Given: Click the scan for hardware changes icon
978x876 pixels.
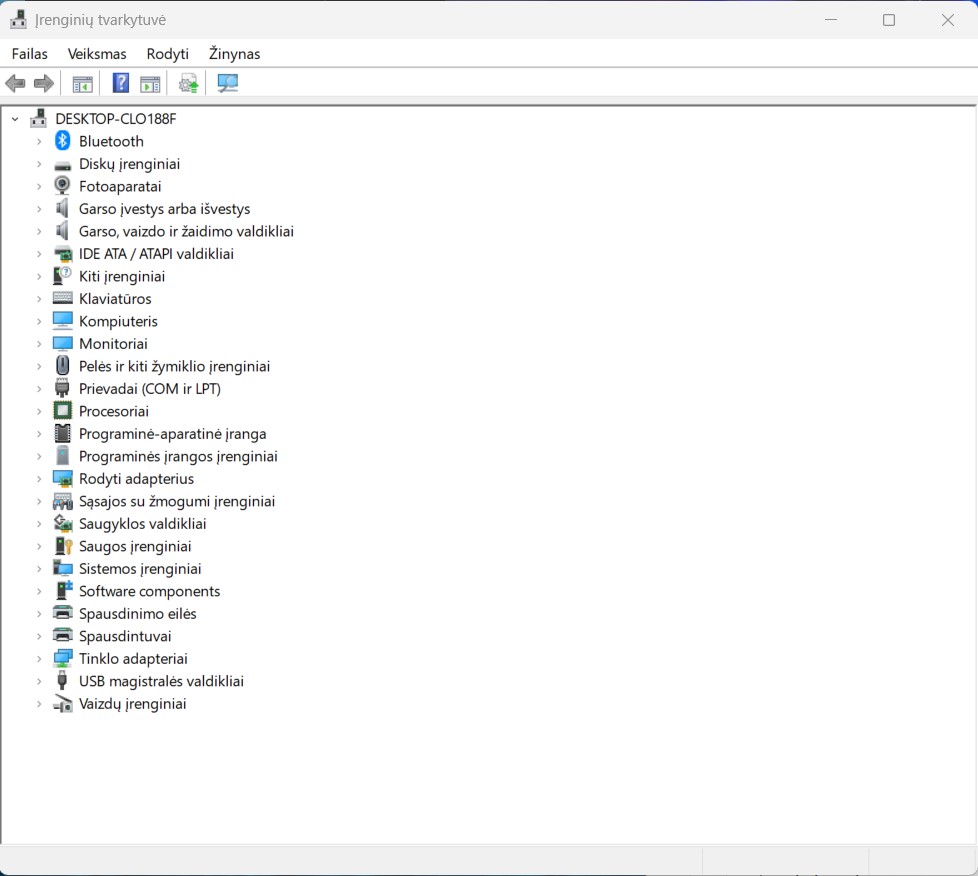Looking at the screenshot, I should click(x=228, y=84).
